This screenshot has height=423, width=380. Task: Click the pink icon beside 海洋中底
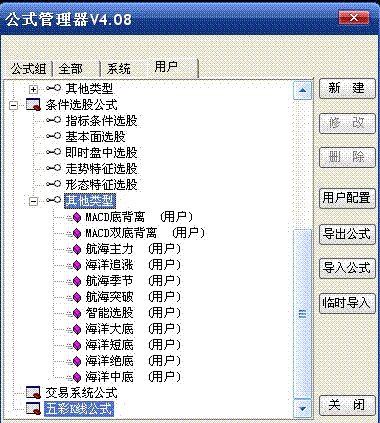[77, 377]
